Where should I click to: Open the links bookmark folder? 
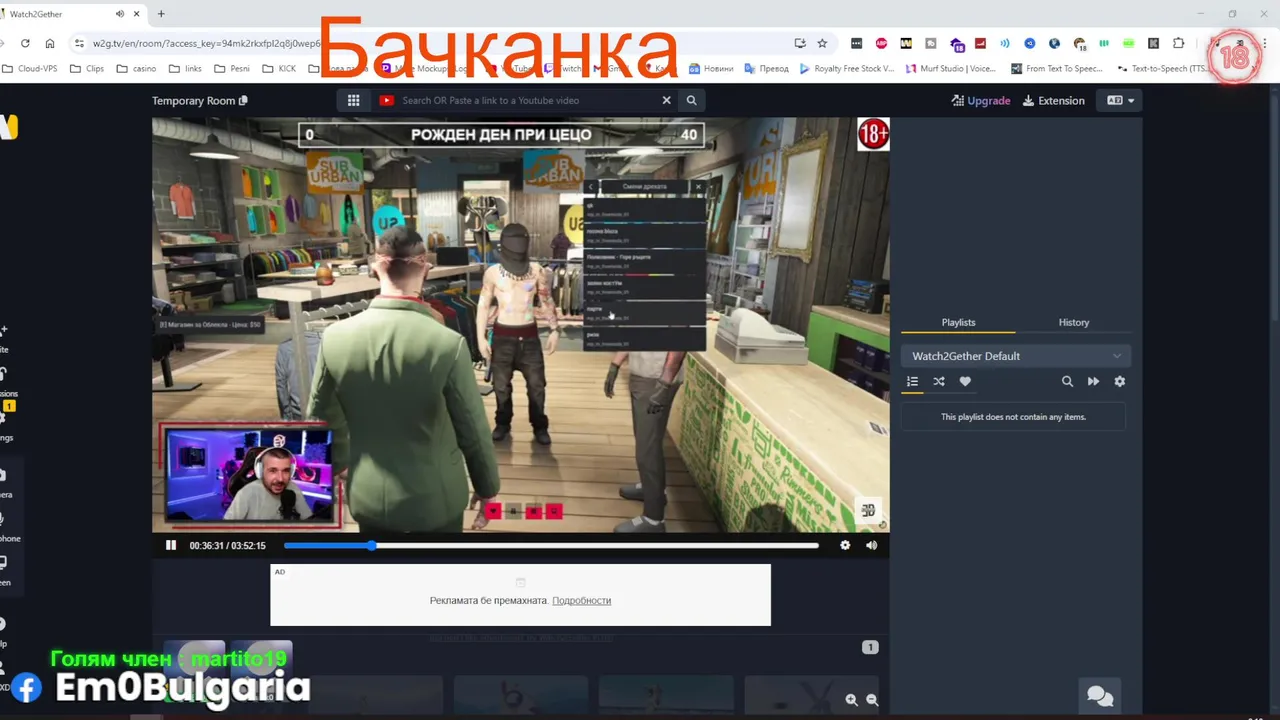coord(186,68)
